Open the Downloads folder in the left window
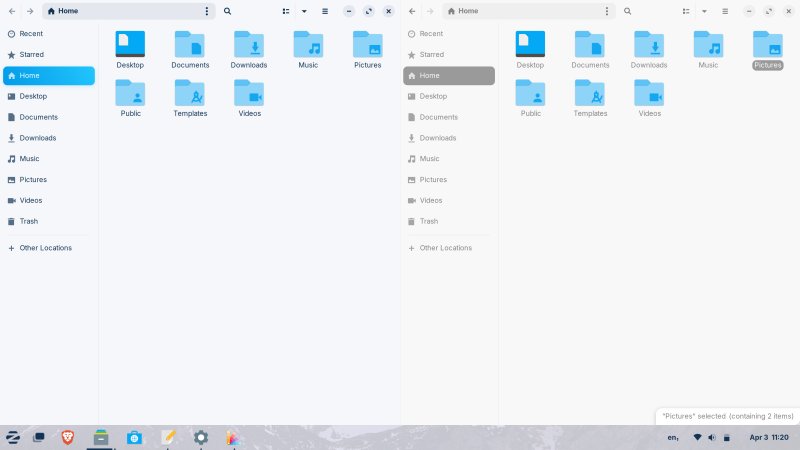Image resolution: width=800 pixels, height=450 pixels. [249, 47]
